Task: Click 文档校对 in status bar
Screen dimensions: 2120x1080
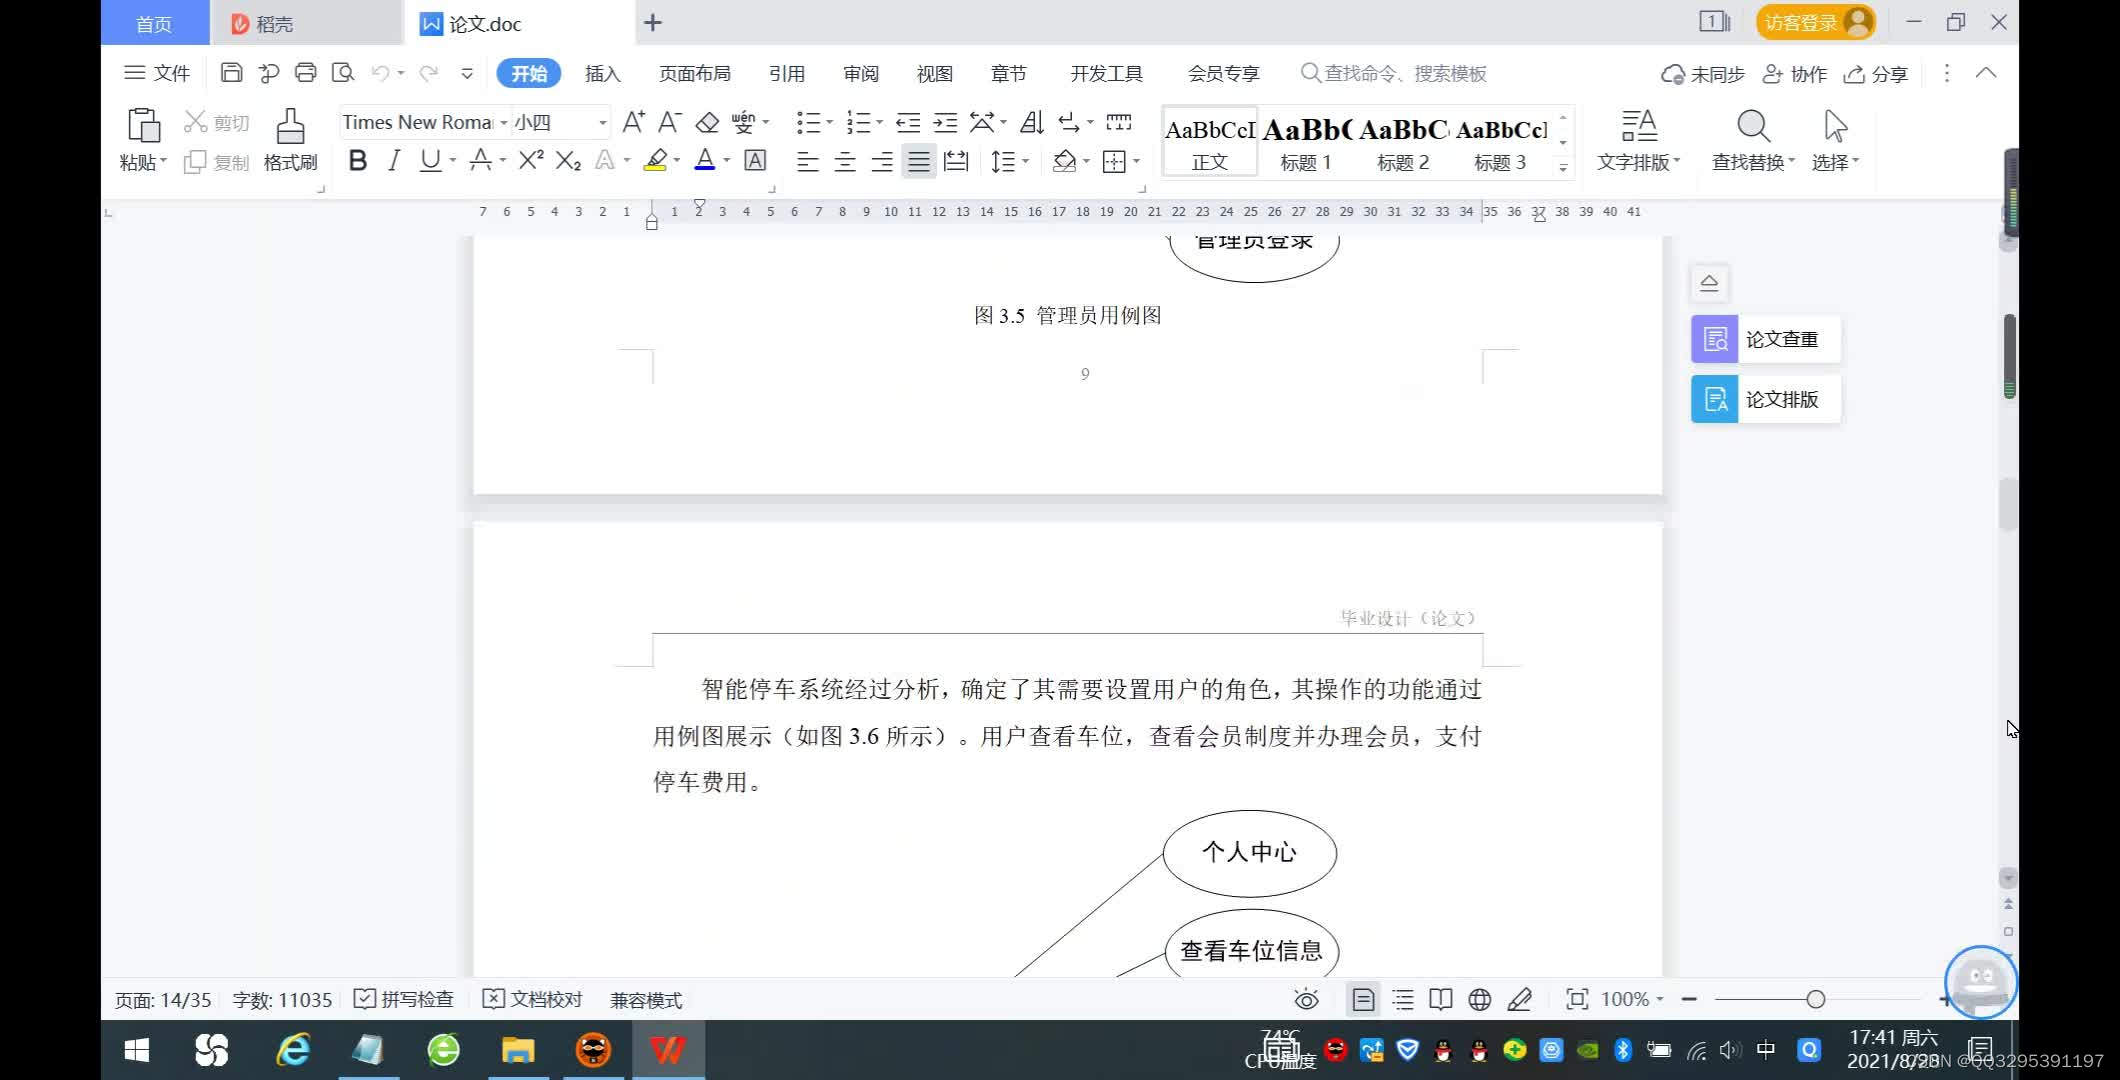Action: tap(533, 999)
